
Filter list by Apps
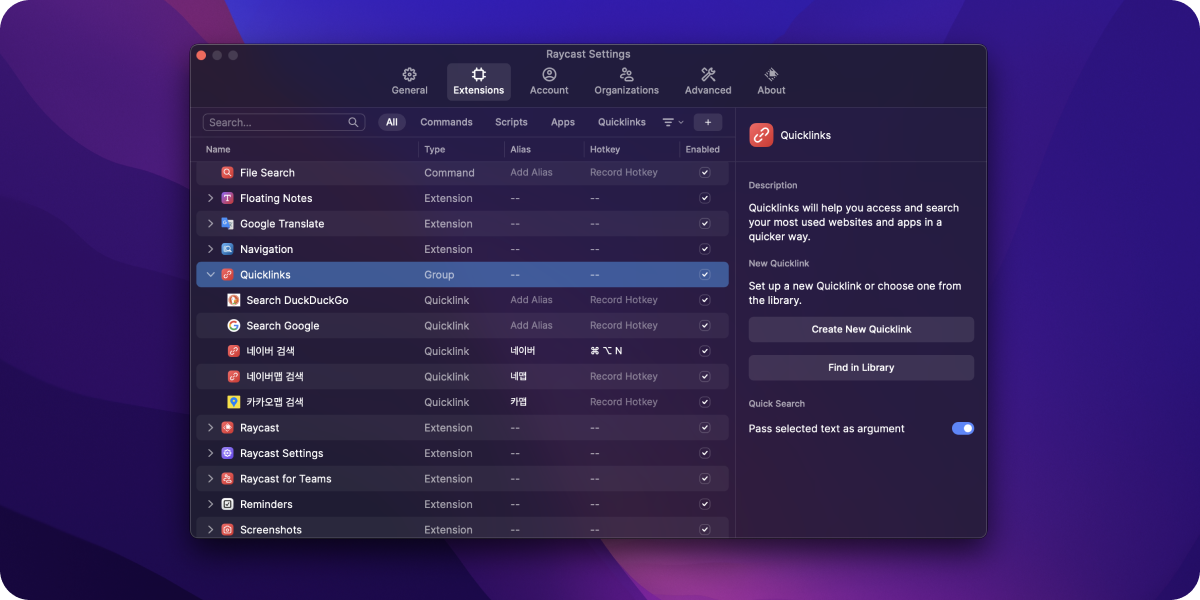point(563,122)
